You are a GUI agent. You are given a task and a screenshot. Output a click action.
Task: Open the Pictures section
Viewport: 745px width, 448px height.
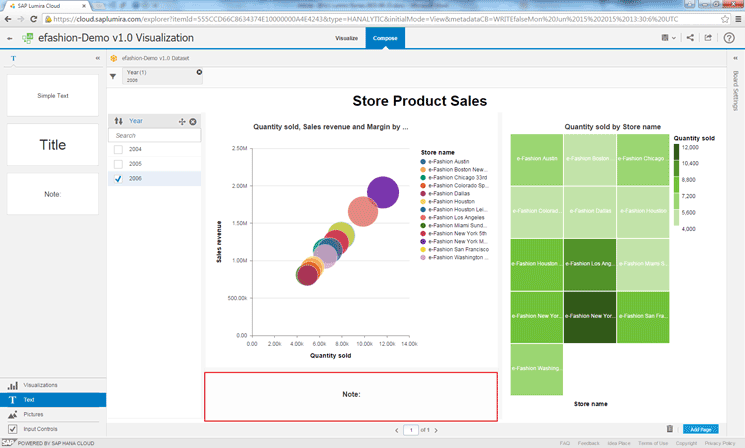point(53,414)
